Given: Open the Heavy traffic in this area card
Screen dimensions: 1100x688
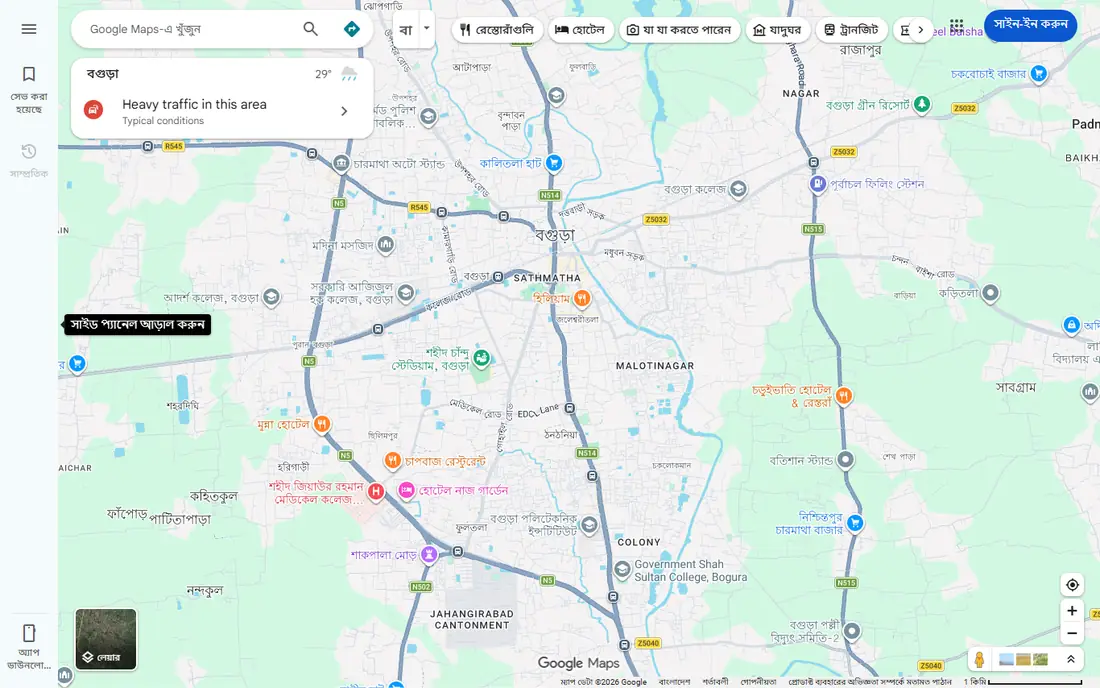Looking at the screenshot, I should pos(222,111).
